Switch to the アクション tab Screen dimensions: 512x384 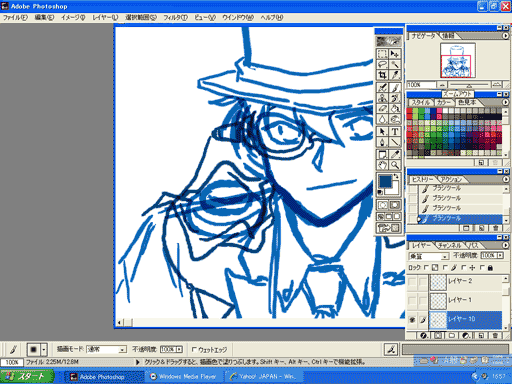pyautogui.click(x=451, y=179)
